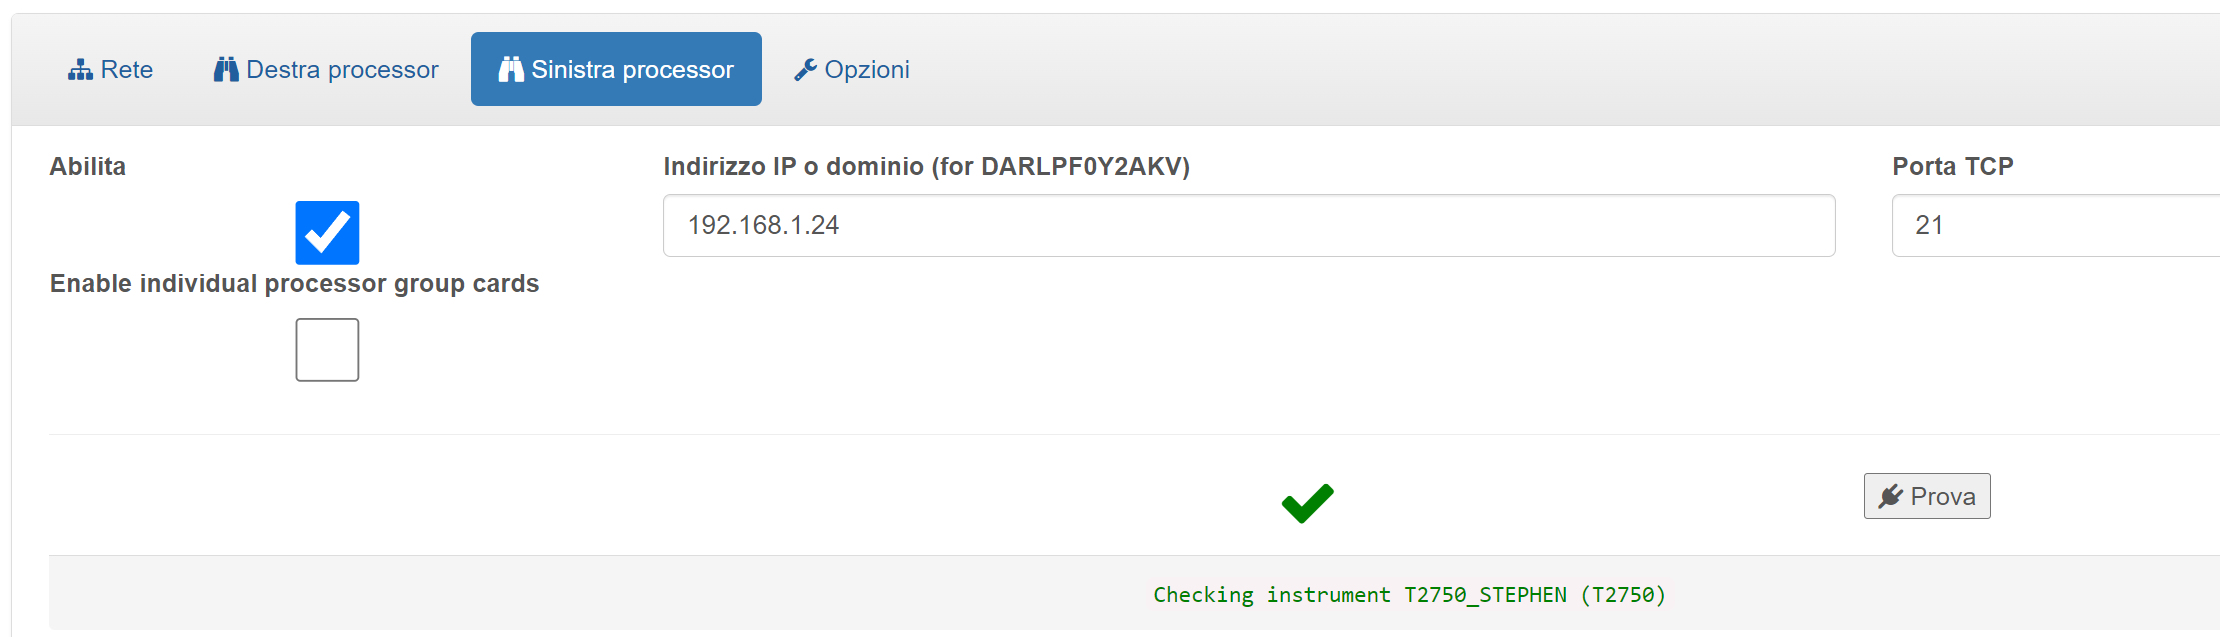This screenshot has height=637, width=2220.
Task: Click the Checking instrument T2750_STEPHEN status message
Action: click(1409, 595)
